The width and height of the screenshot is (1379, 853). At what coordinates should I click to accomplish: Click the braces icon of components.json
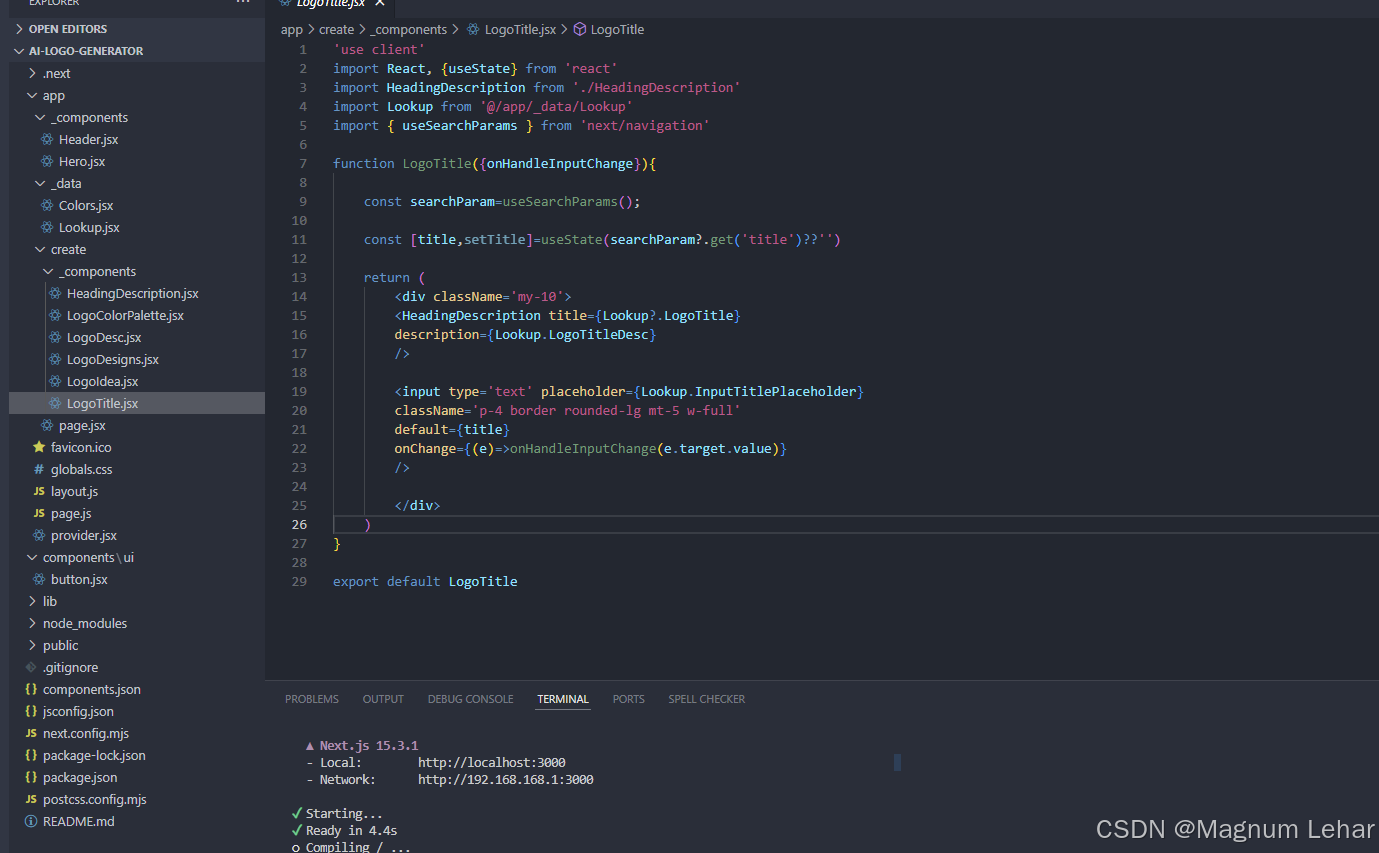point(31,689)
